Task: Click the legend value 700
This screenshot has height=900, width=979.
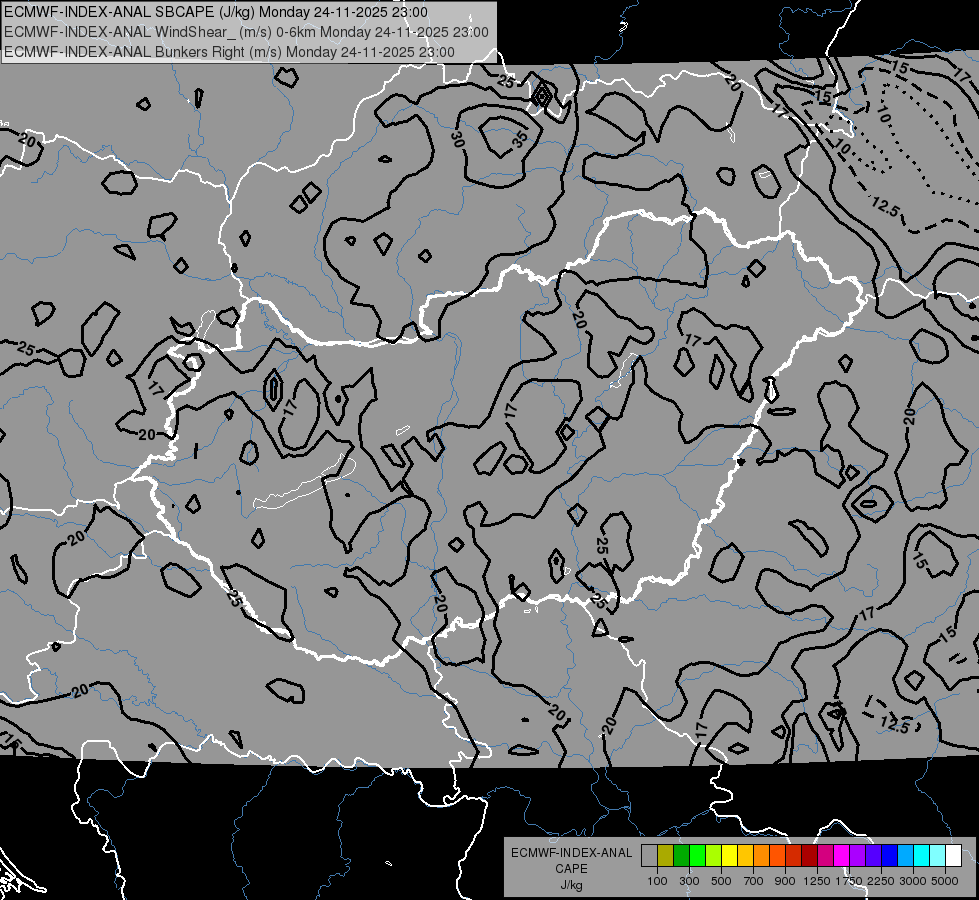Action: 754,881
